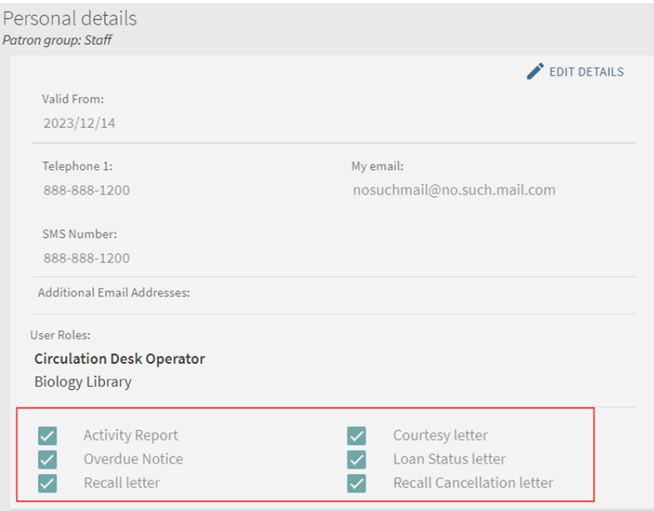654x511 pixels.
Task: Click the Biology Library role scope
Action: point(82,381)
